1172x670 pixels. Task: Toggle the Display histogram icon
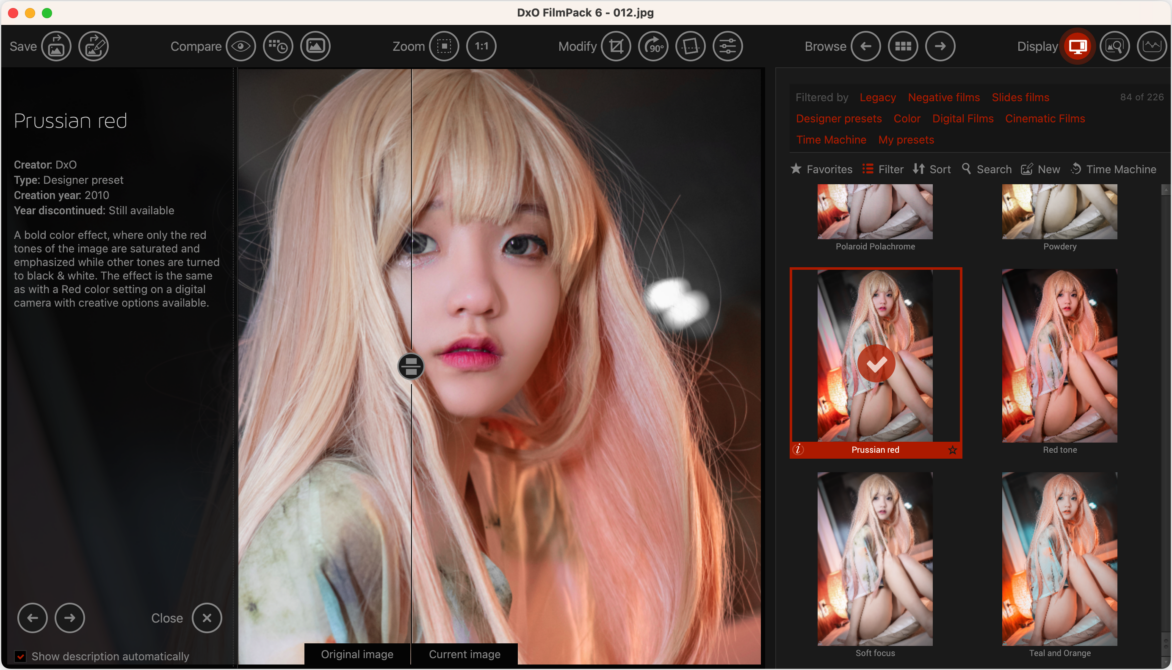pyautogui.click(x=1152, y=46)
